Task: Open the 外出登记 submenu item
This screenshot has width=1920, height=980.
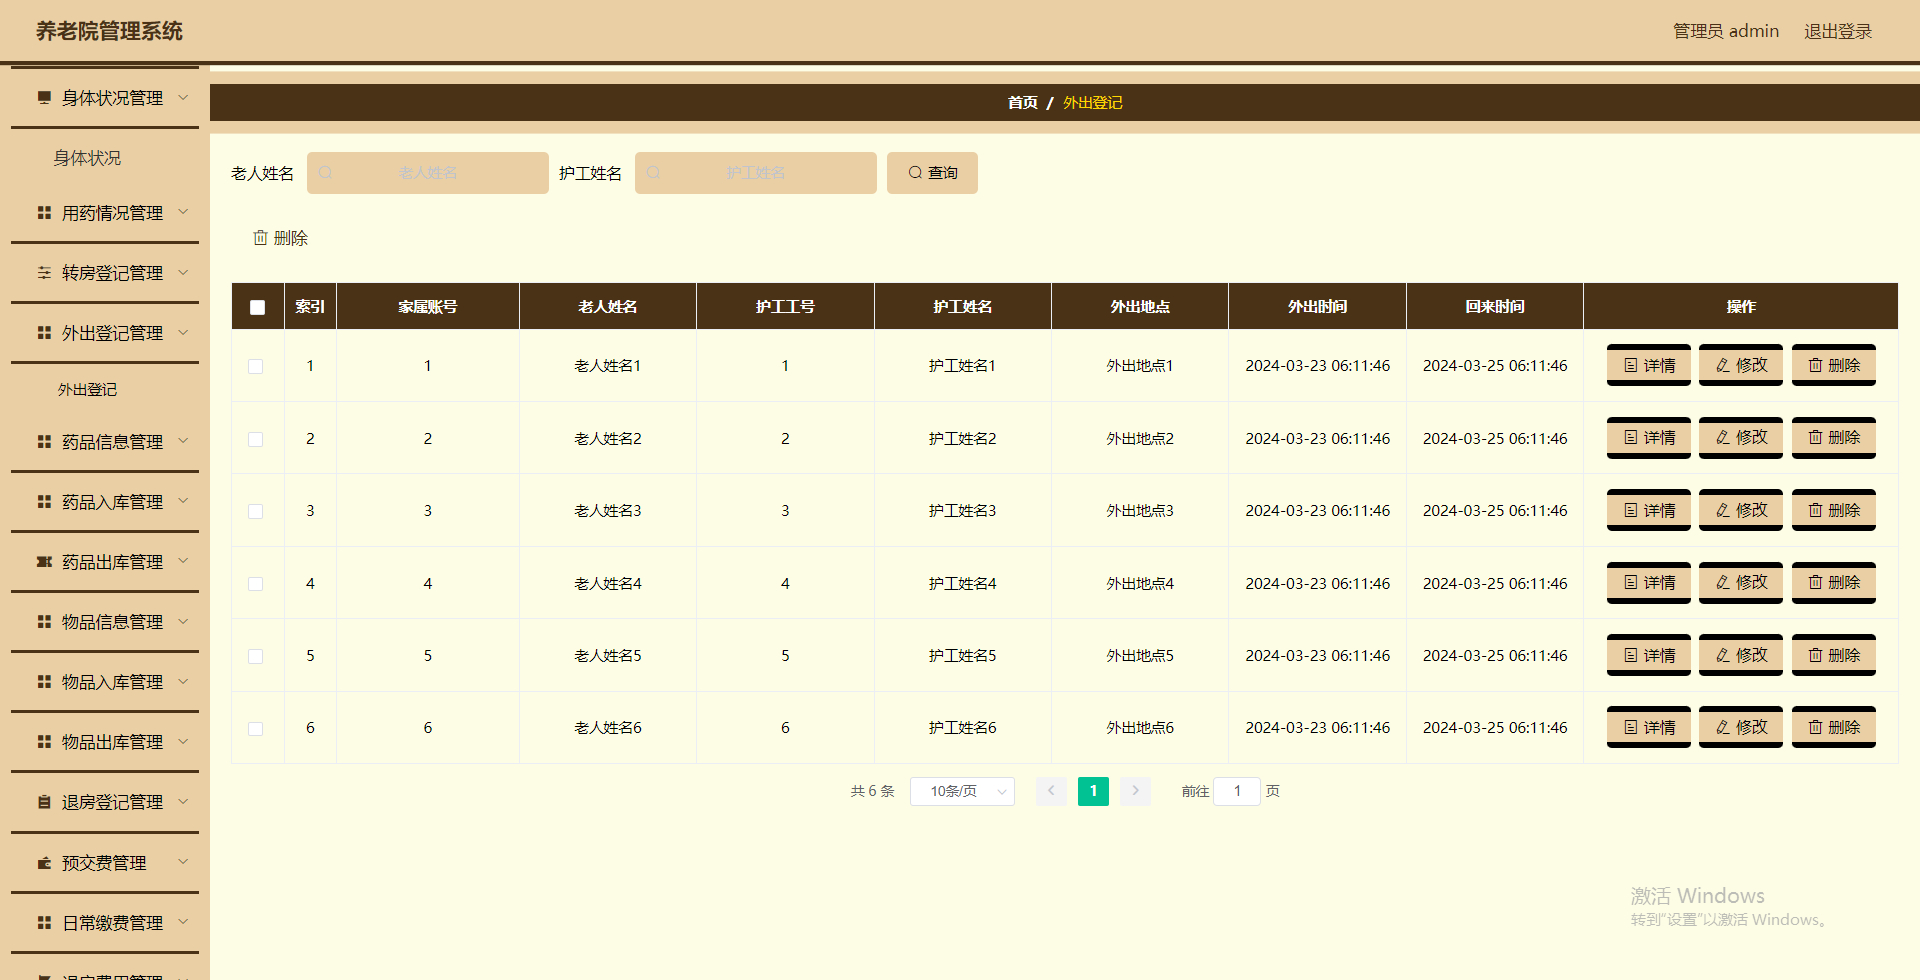Action: [87, 389]
